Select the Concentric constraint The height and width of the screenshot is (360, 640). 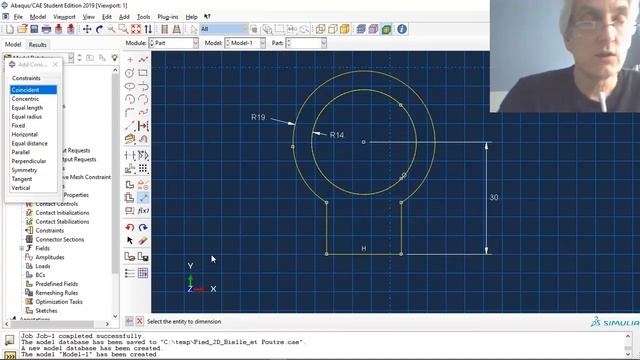point(33,99)
